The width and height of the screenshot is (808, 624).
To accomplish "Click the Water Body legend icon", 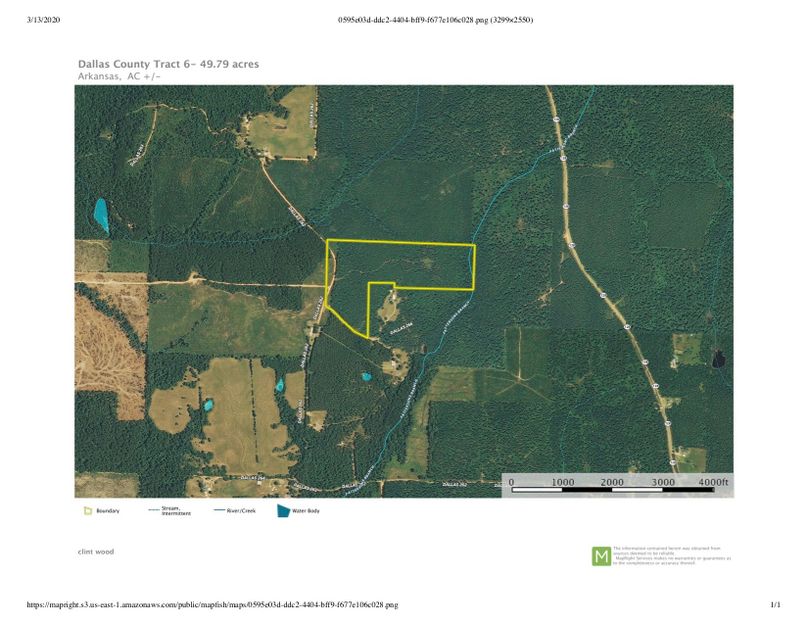I will click(284, 511).
